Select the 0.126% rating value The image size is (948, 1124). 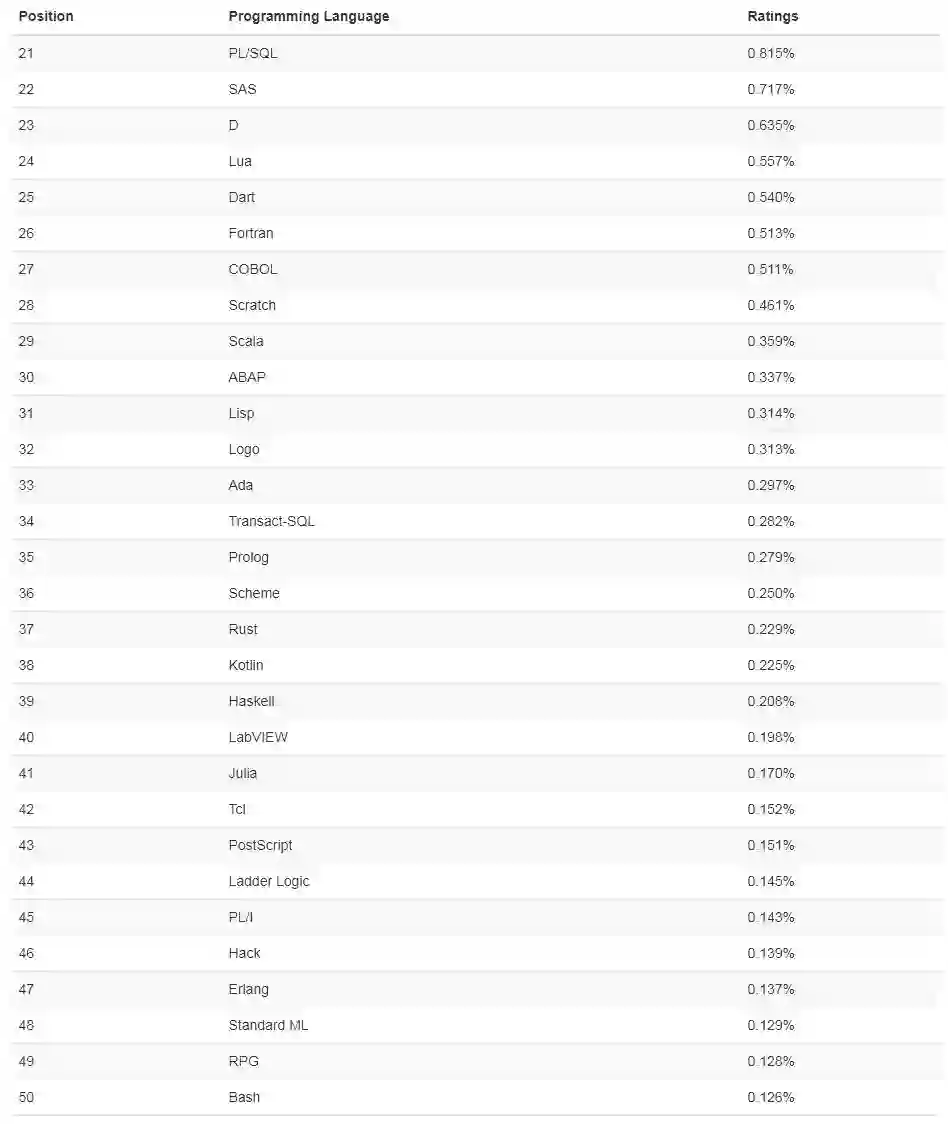tap(771, 1097)
